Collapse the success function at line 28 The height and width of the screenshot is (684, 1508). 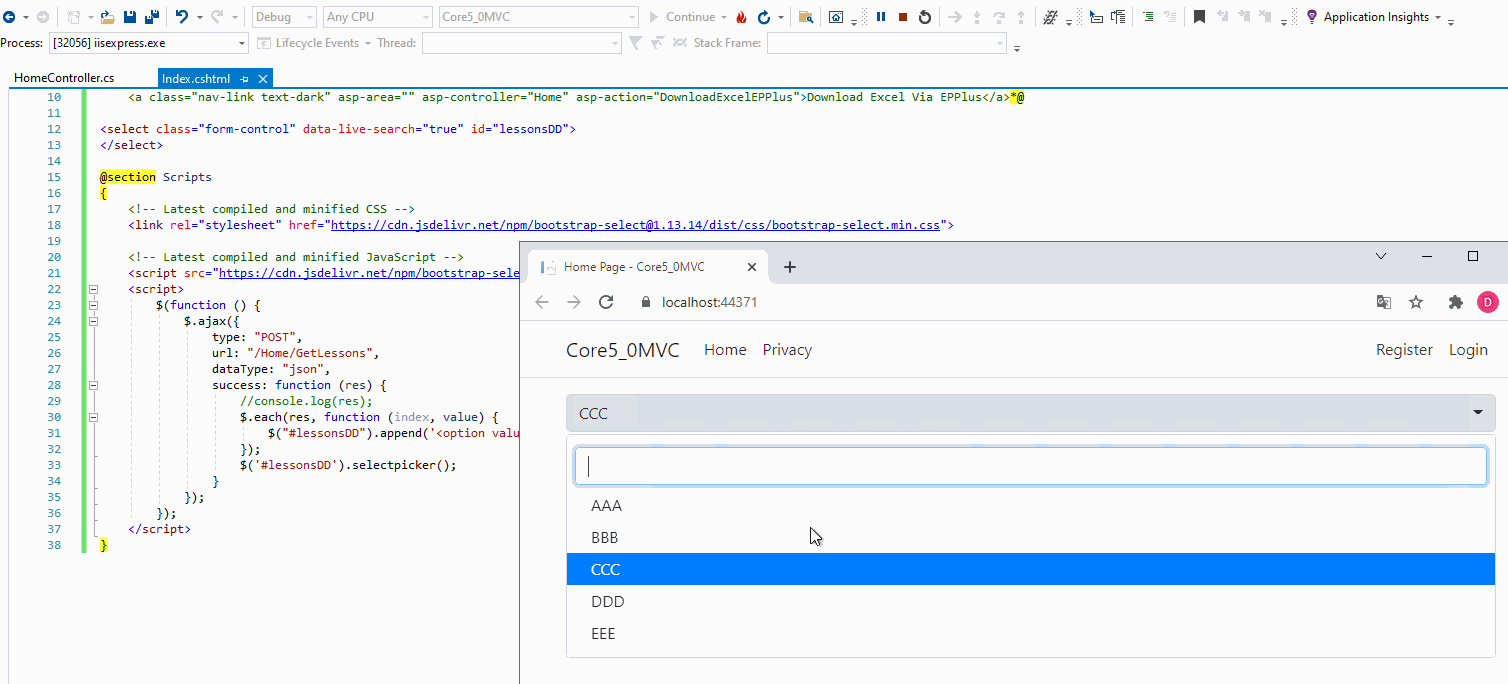click(94, 385)
